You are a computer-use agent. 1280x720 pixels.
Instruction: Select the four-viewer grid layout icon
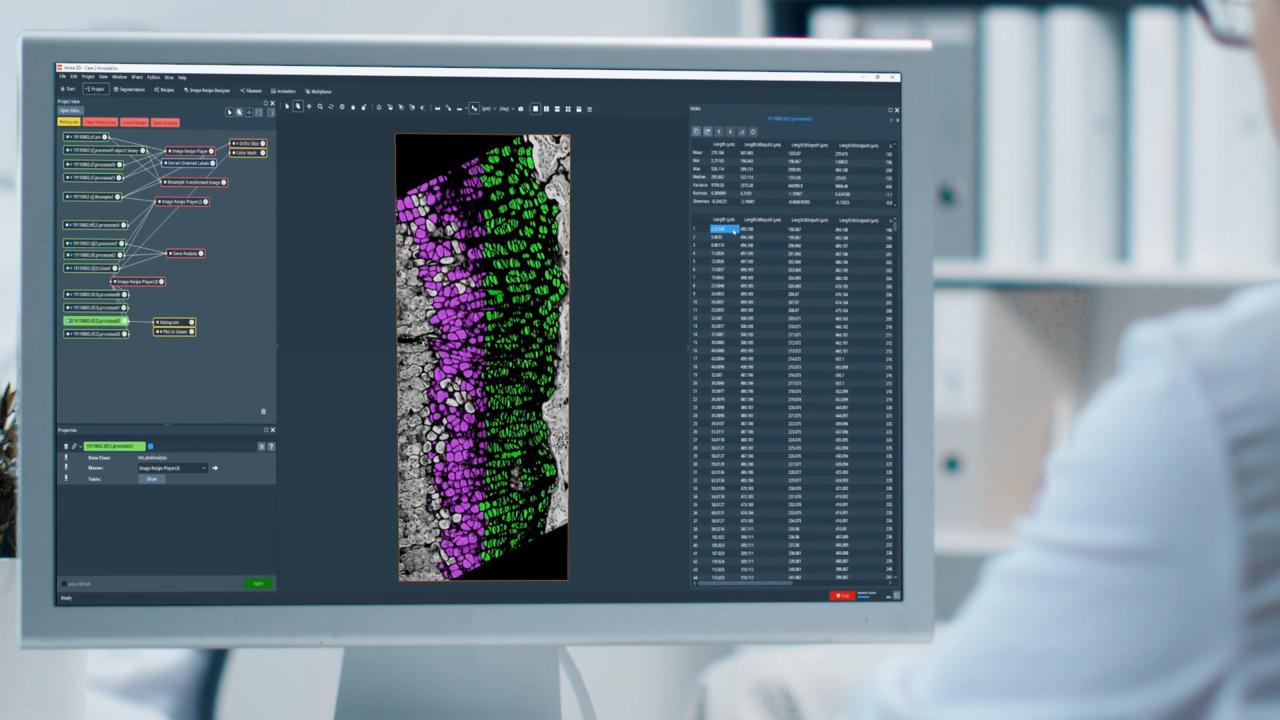[x=568, y=108]
